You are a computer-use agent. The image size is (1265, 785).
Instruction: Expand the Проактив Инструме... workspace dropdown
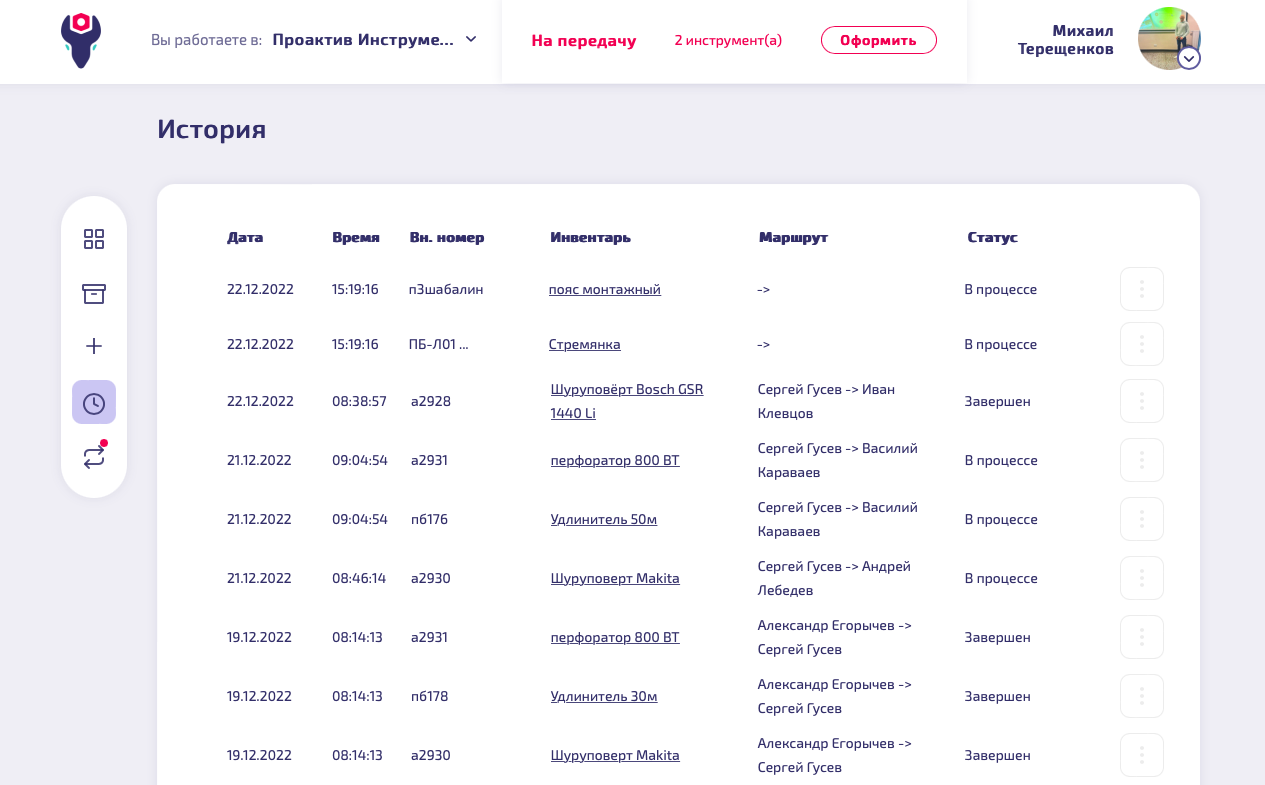tap(471, 40)
